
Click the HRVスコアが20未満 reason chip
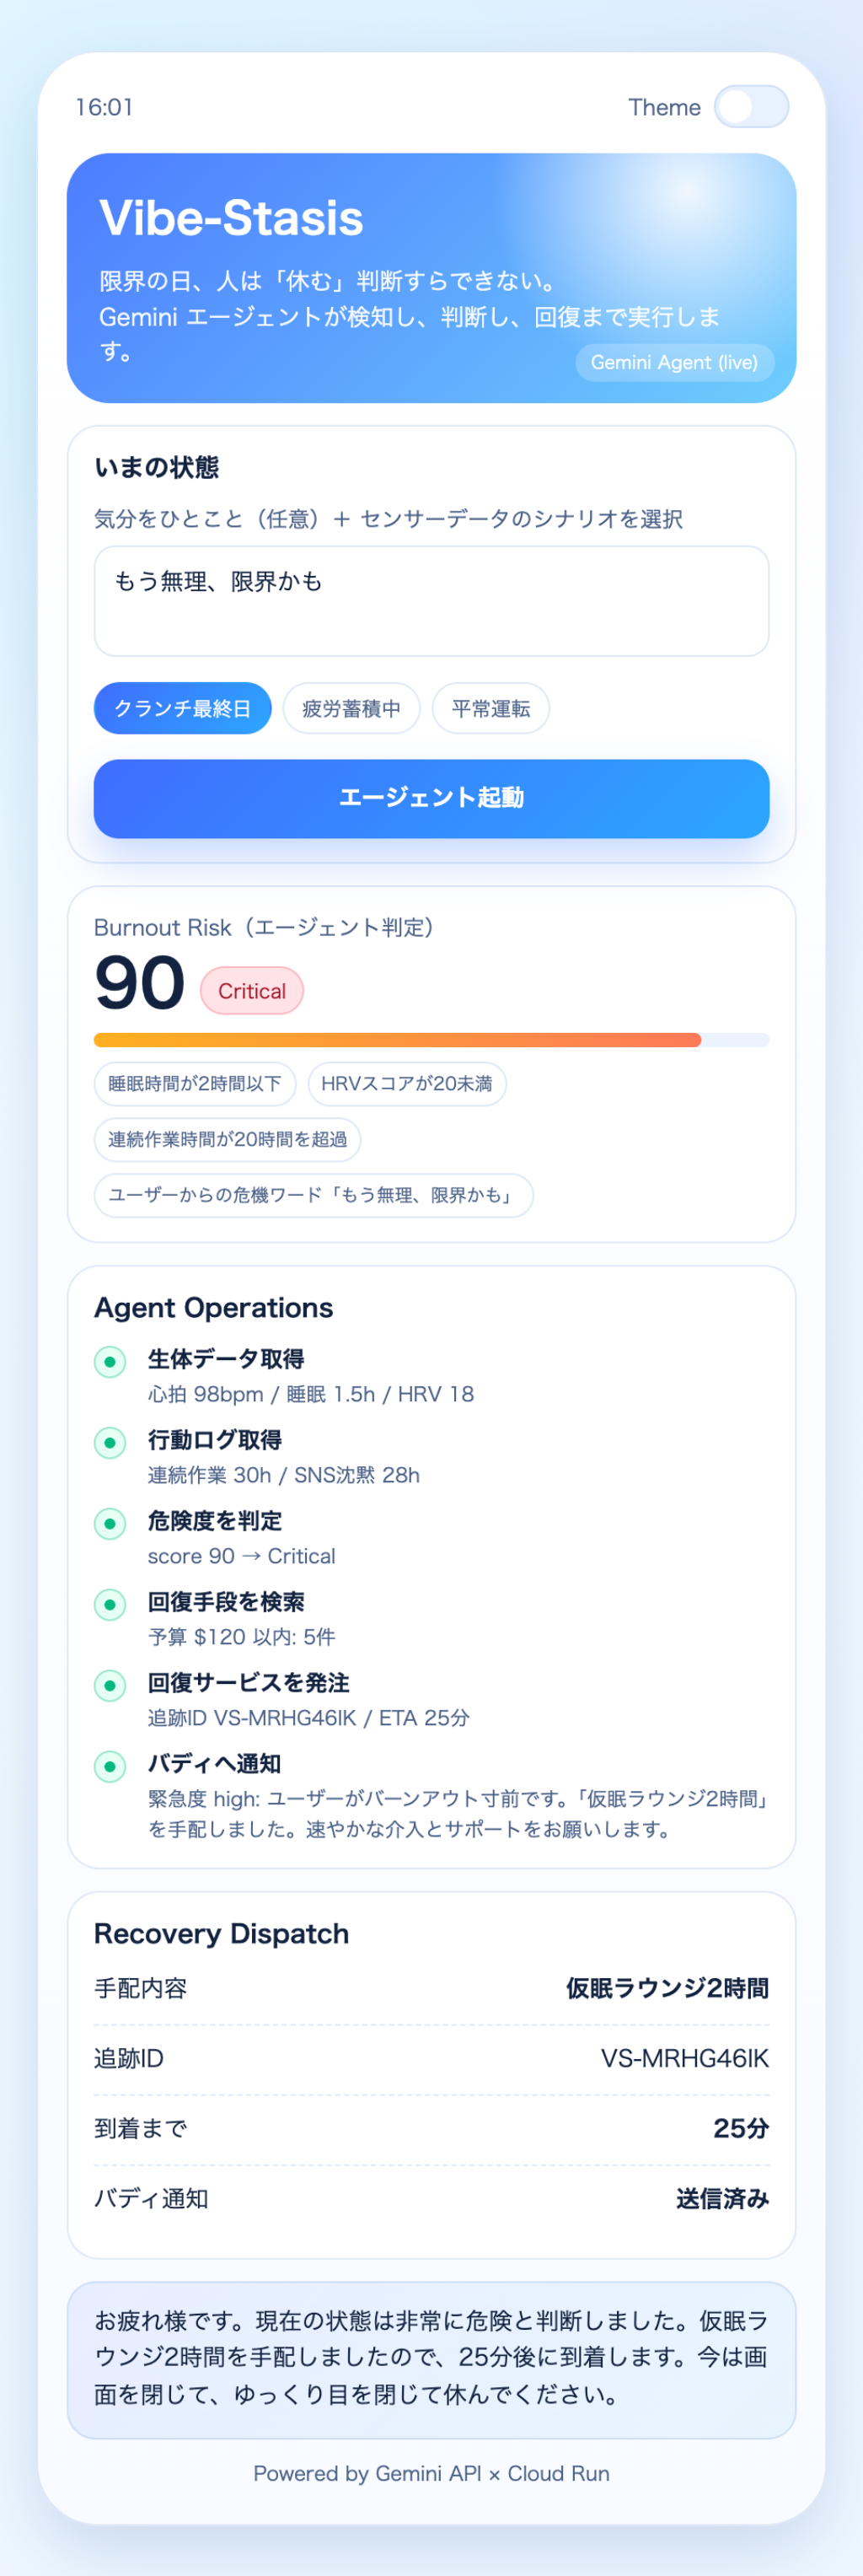point(407,1084)
